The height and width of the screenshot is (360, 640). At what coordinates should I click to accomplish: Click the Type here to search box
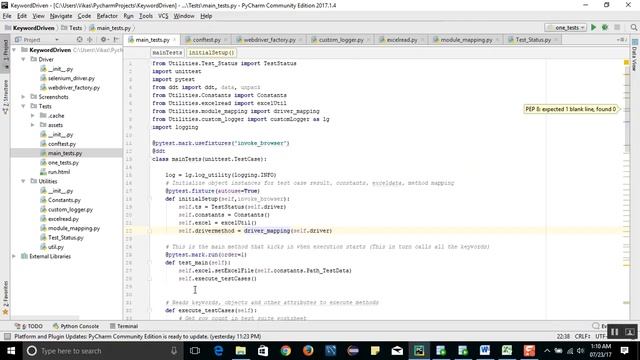tap(102, 351)
